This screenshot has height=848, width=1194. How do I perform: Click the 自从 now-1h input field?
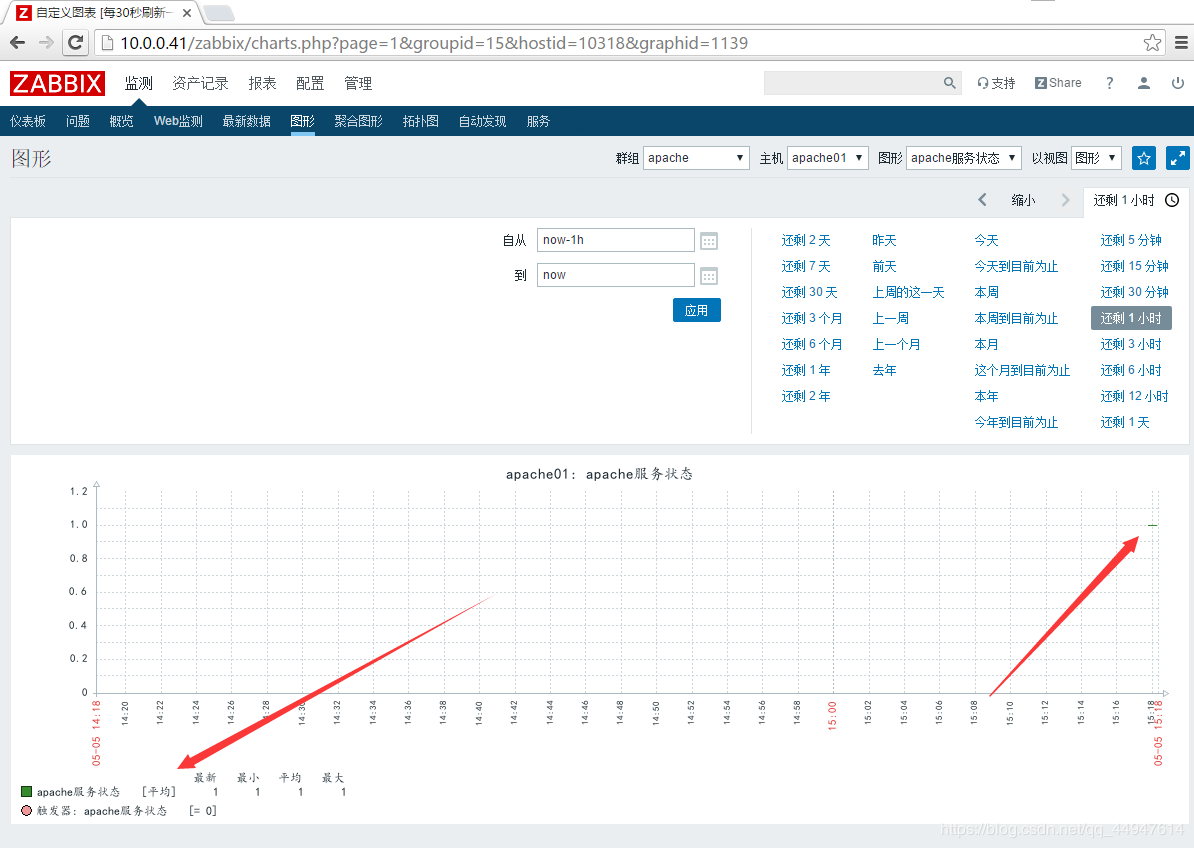[615, 240]
